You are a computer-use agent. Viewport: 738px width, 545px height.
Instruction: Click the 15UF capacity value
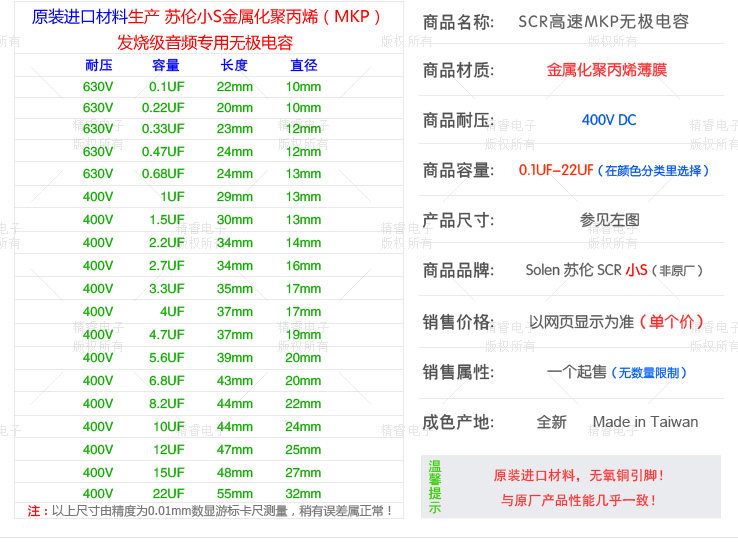[168, 473]
